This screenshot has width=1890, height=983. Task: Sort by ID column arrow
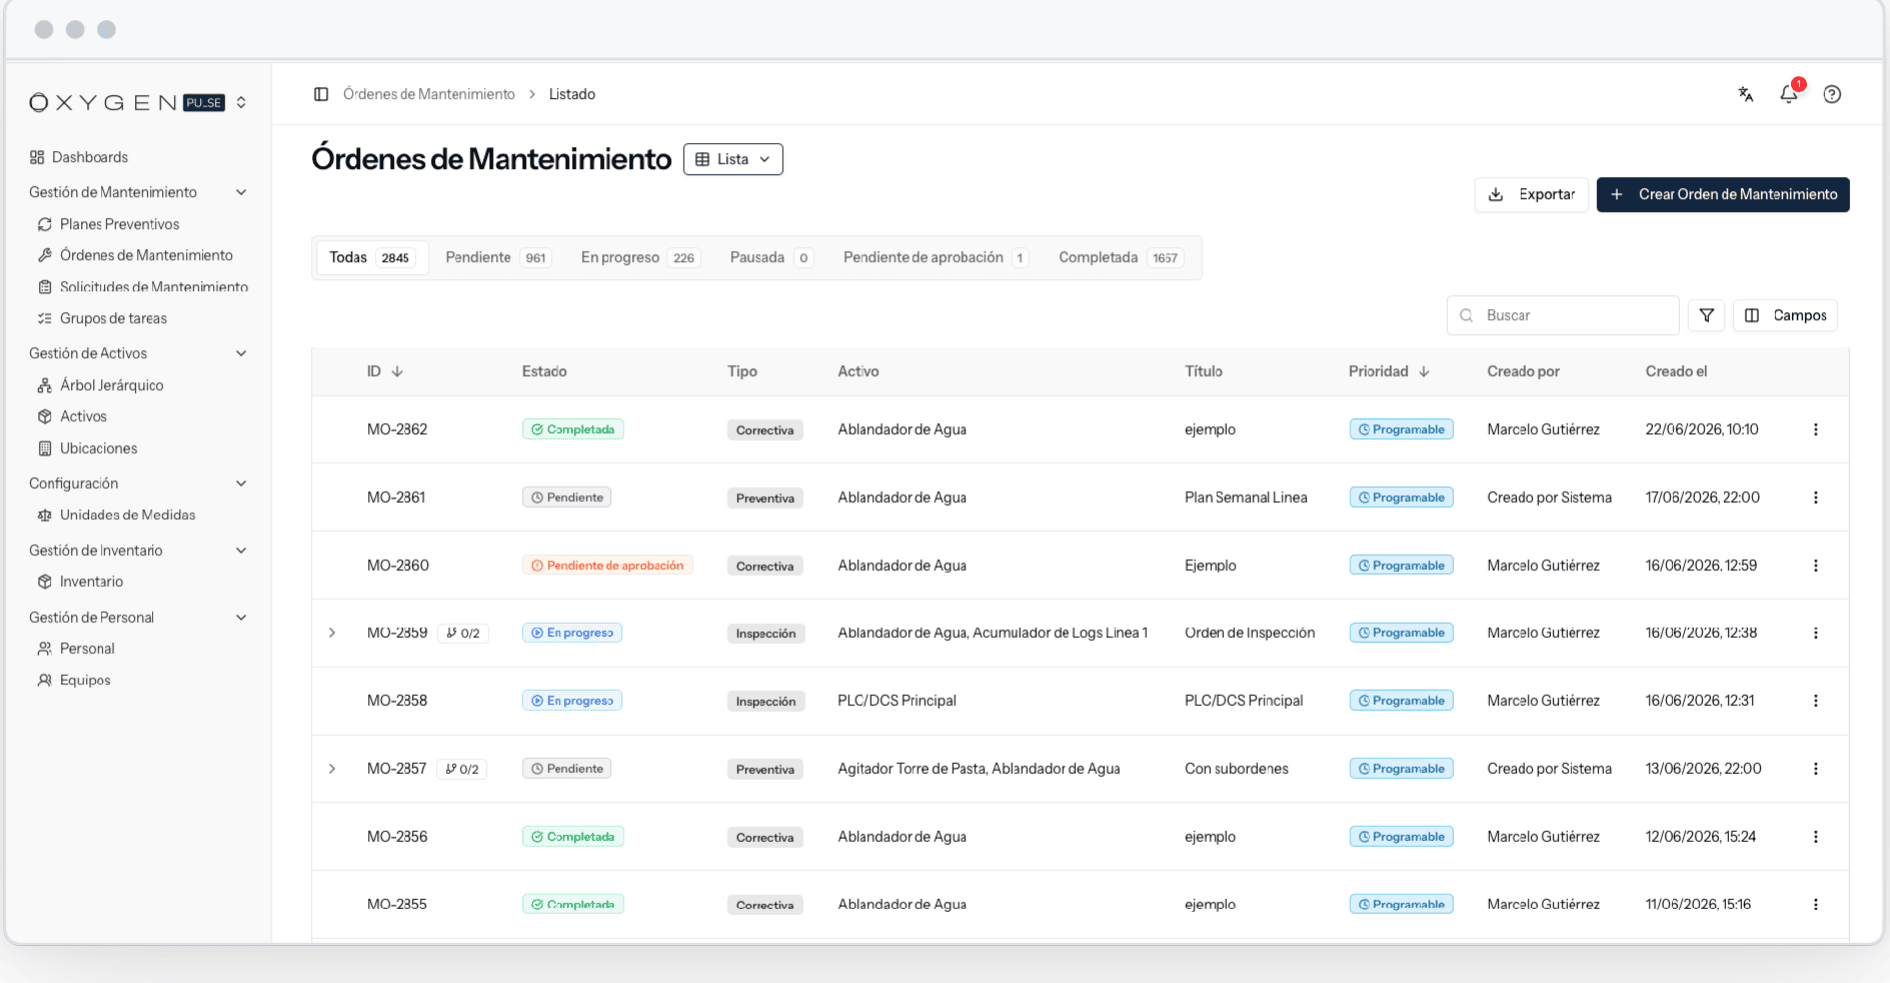[x=397, y=371]
